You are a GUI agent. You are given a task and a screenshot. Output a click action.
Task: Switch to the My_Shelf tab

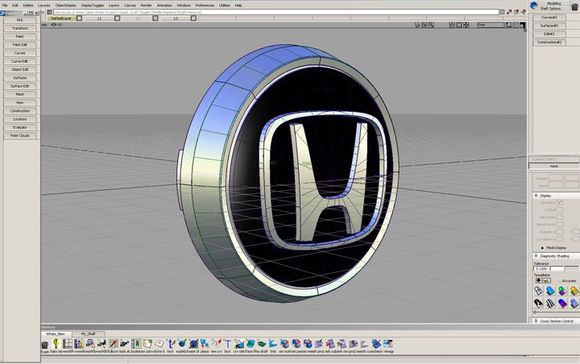88,334
